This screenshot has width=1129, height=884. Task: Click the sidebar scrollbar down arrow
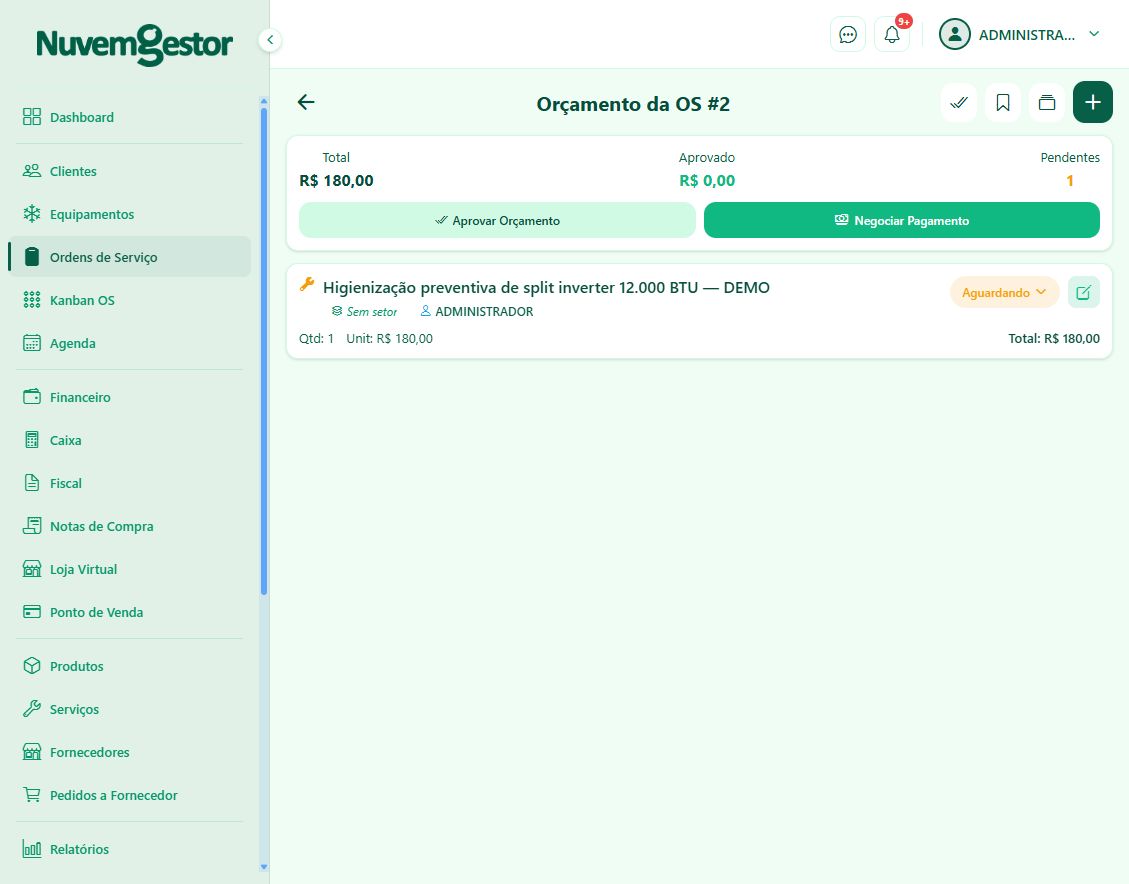264,867
